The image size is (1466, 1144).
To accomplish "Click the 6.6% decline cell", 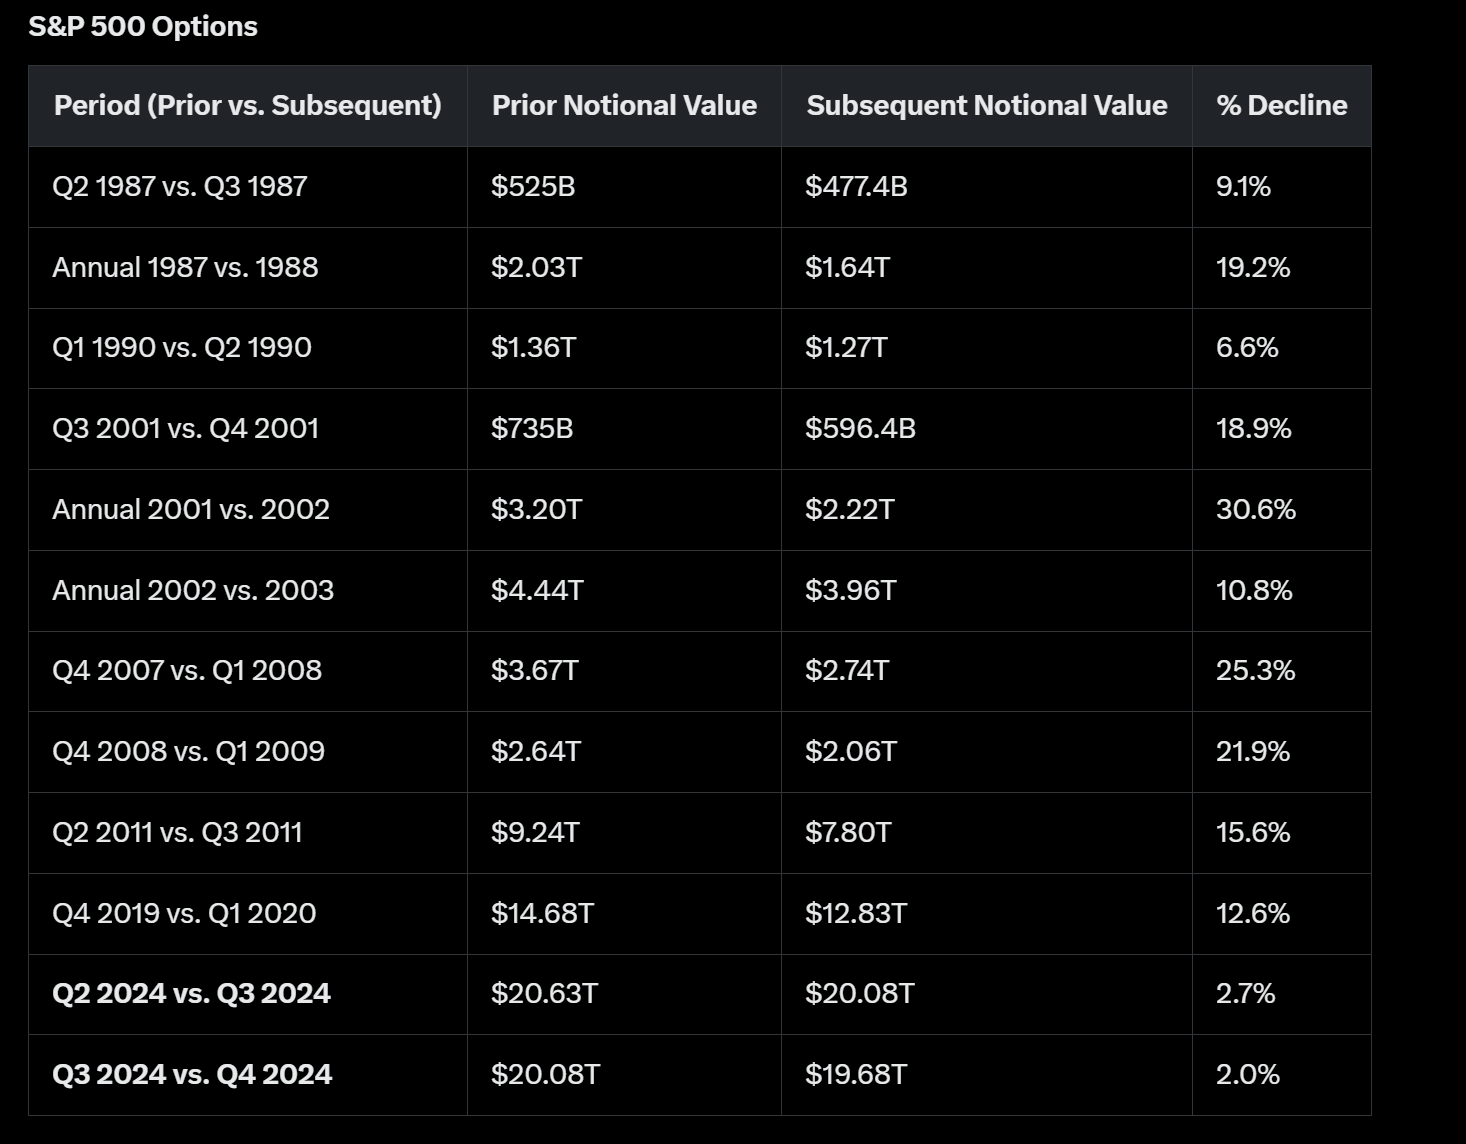I will point(1247,348).
